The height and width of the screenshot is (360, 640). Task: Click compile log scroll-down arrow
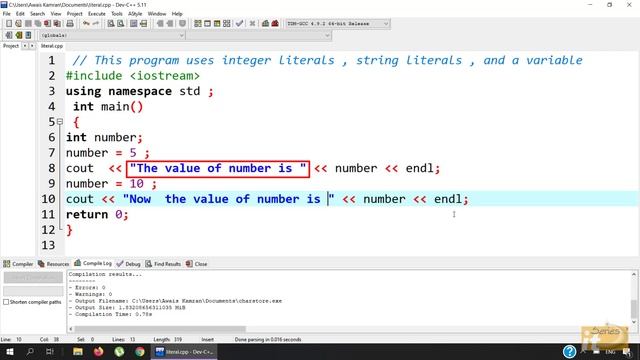634,322
